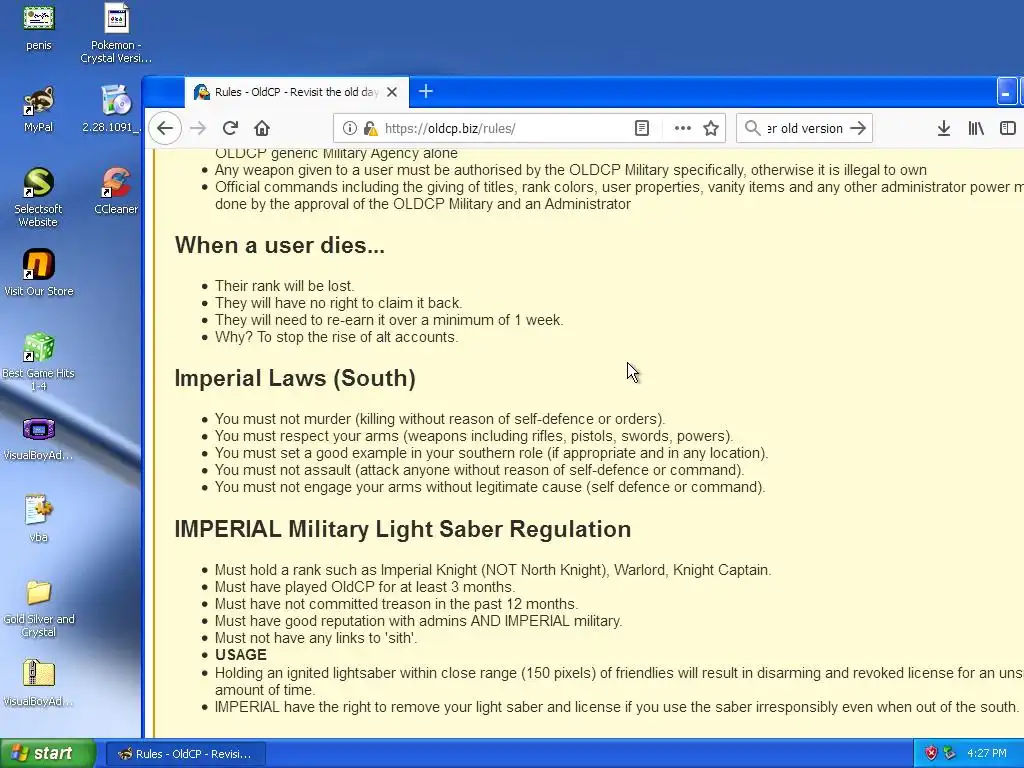The image size is (1024, 768).
Task: Focus the search box with 'old version'
Action: pyautogui.click(x=805, y=128)
